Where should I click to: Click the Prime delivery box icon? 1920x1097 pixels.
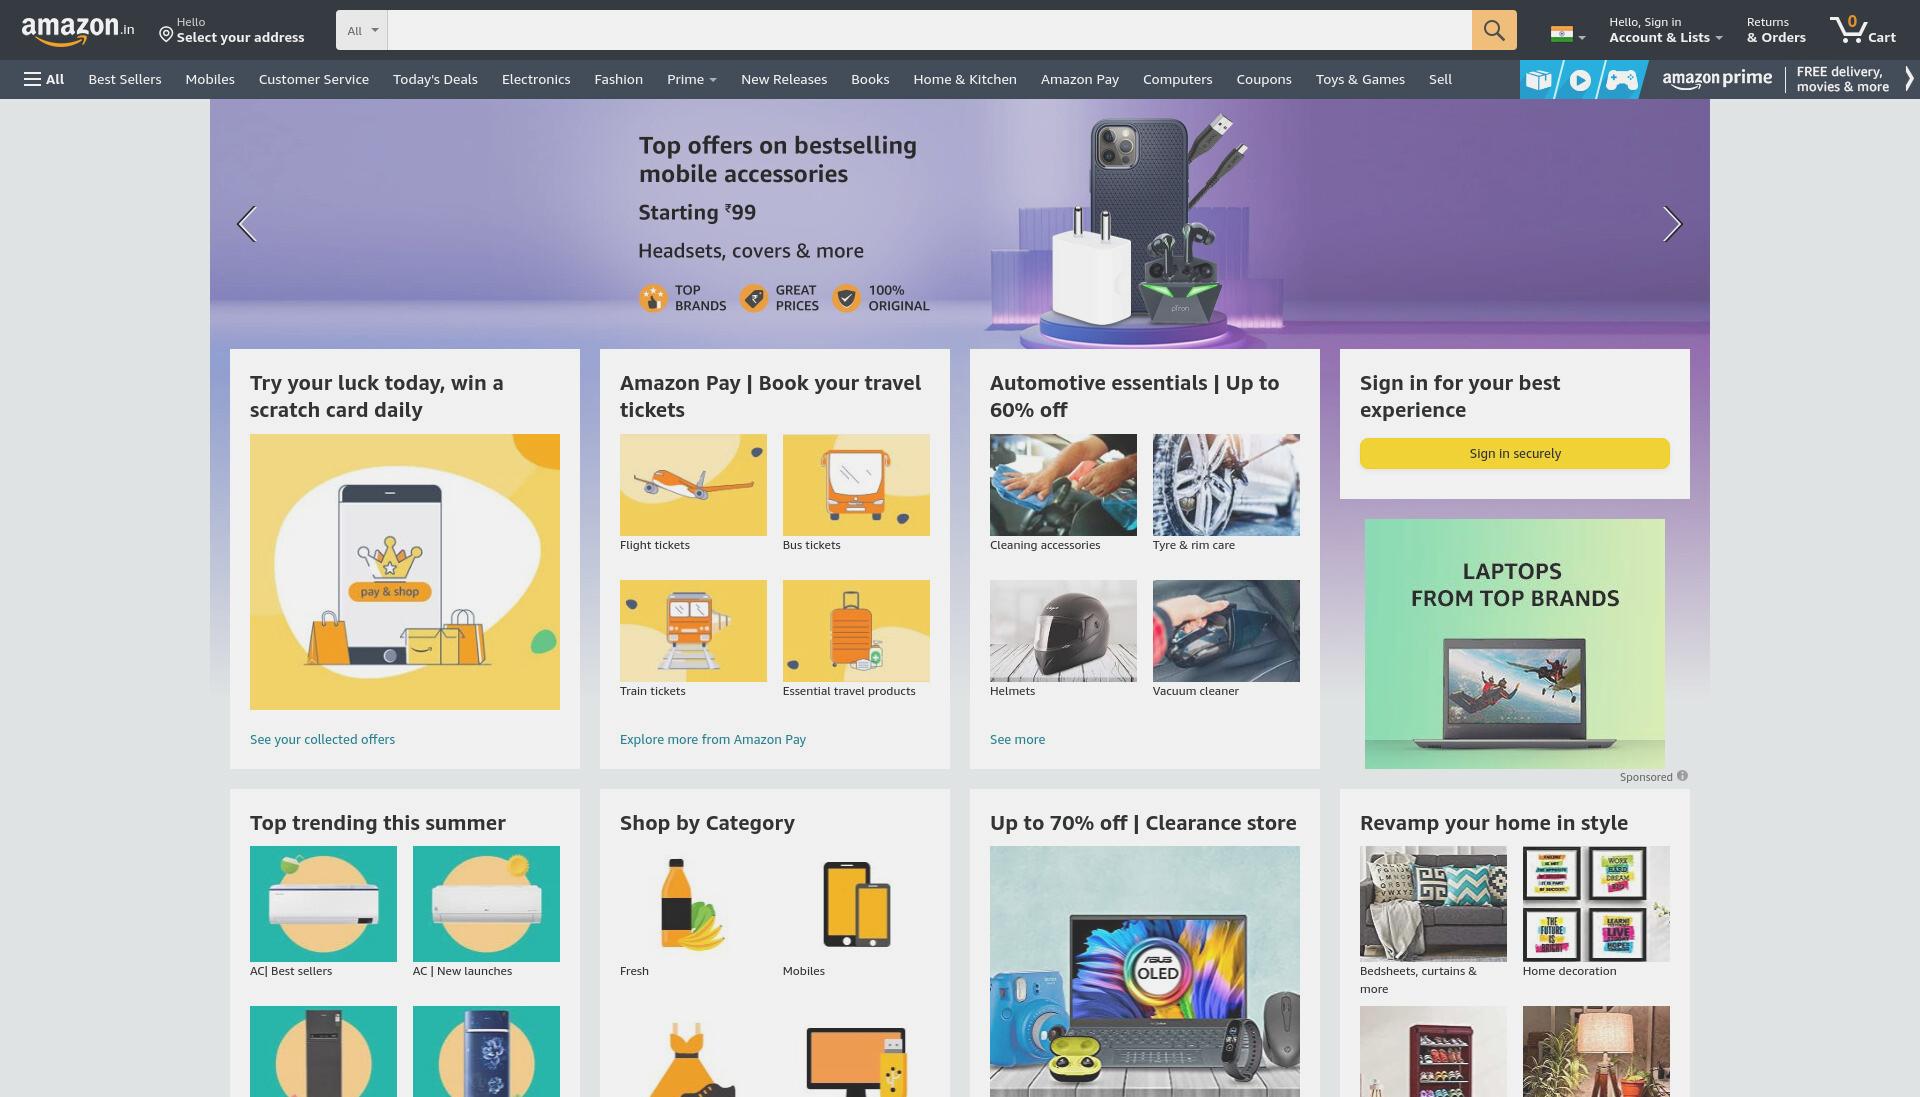(x=1539, y=80)
